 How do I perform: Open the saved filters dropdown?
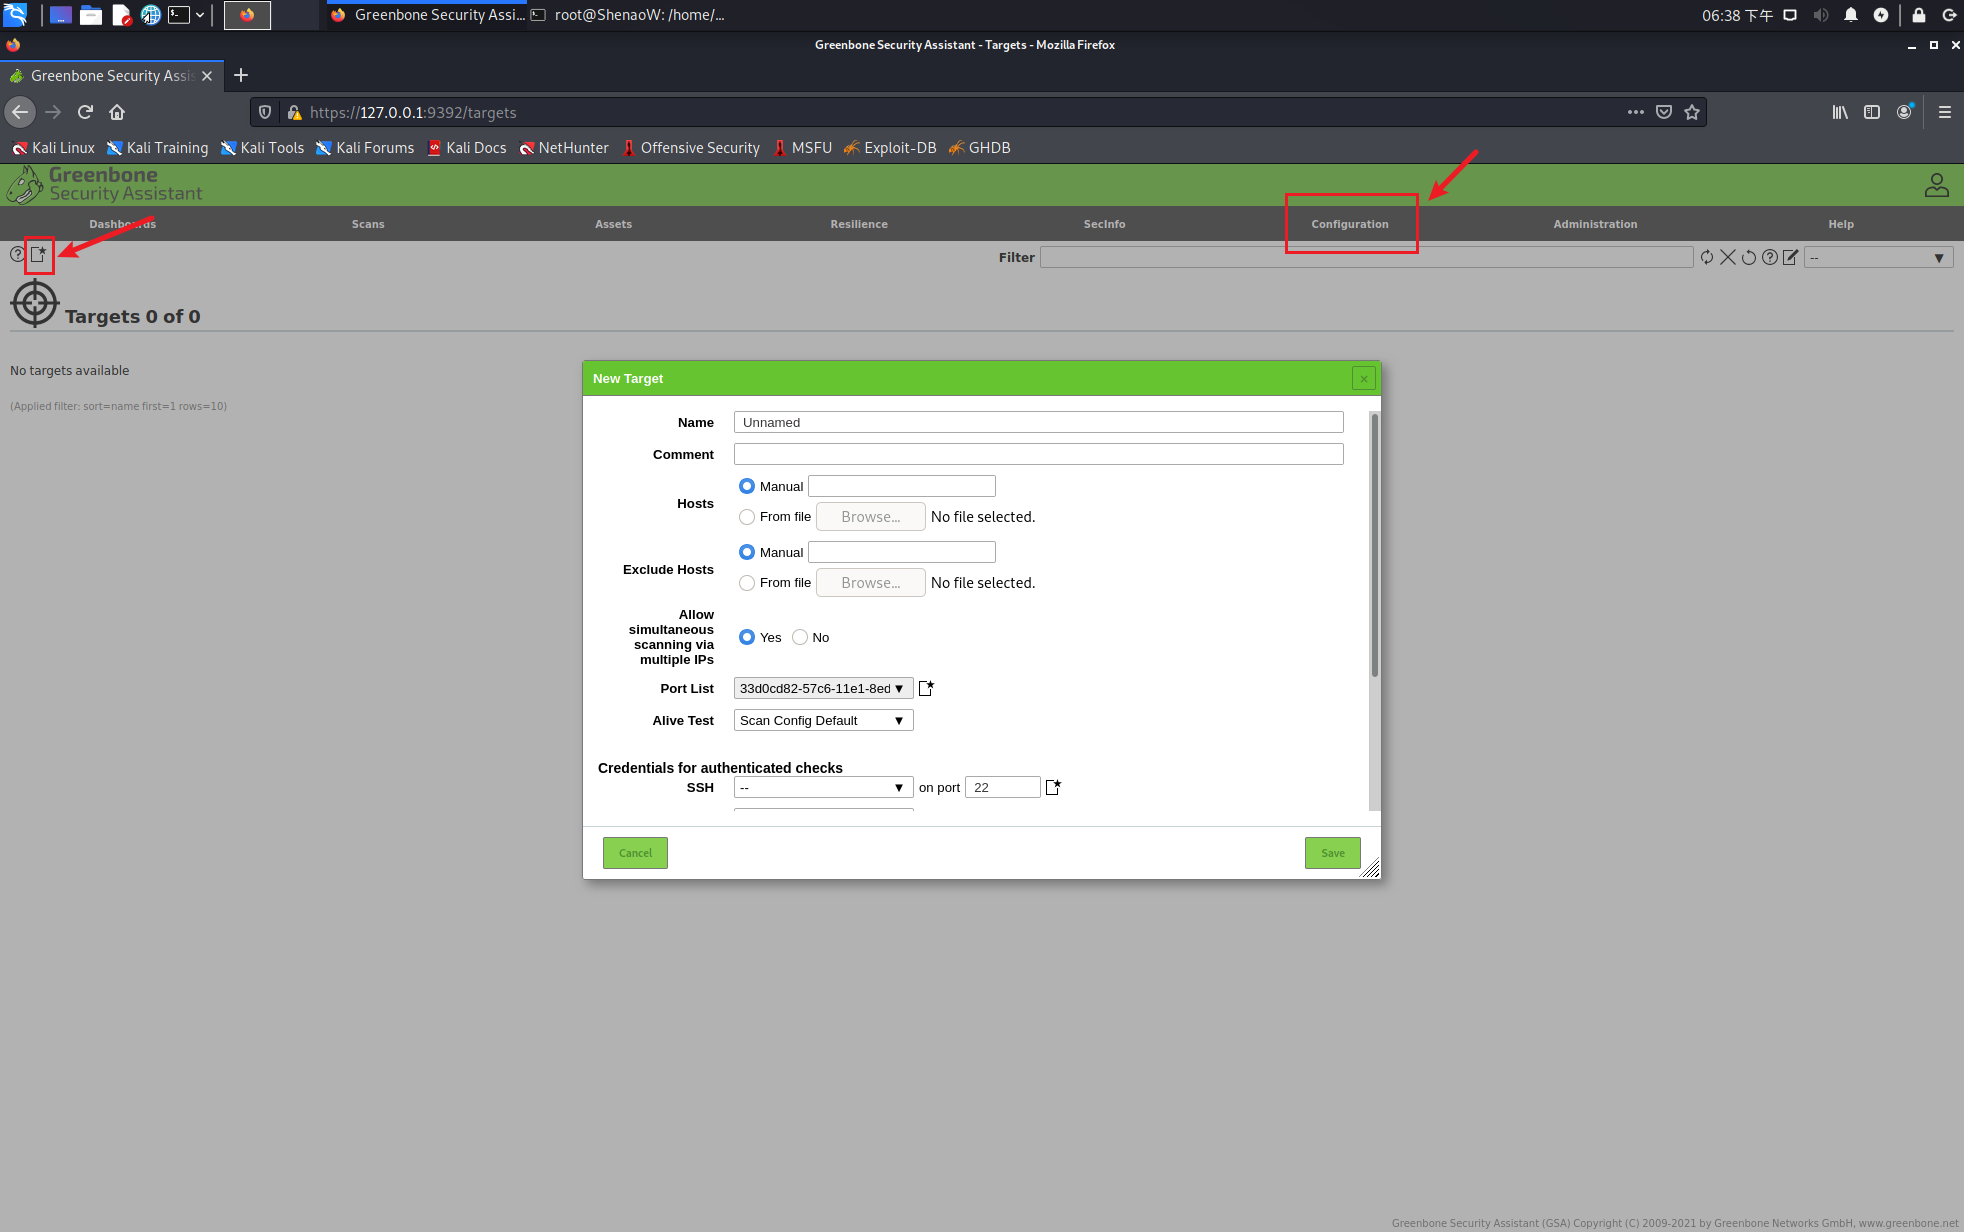[1878, 257]
